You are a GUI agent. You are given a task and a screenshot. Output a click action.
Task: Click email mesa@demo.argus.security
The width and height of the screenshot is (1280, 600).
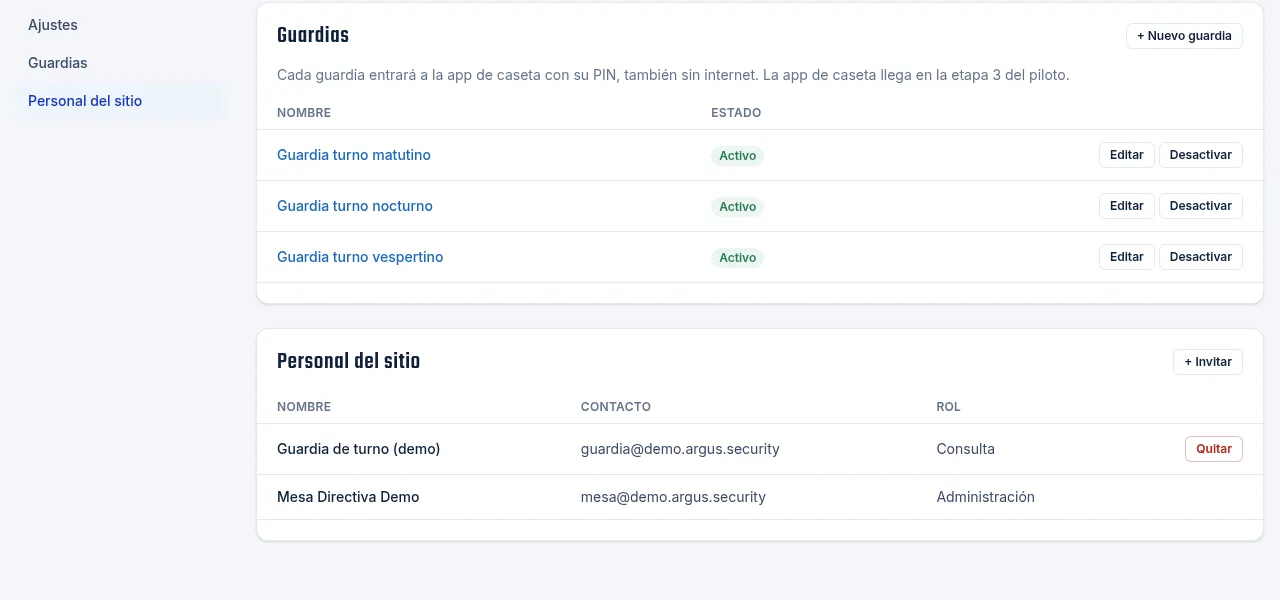(673, 497)
